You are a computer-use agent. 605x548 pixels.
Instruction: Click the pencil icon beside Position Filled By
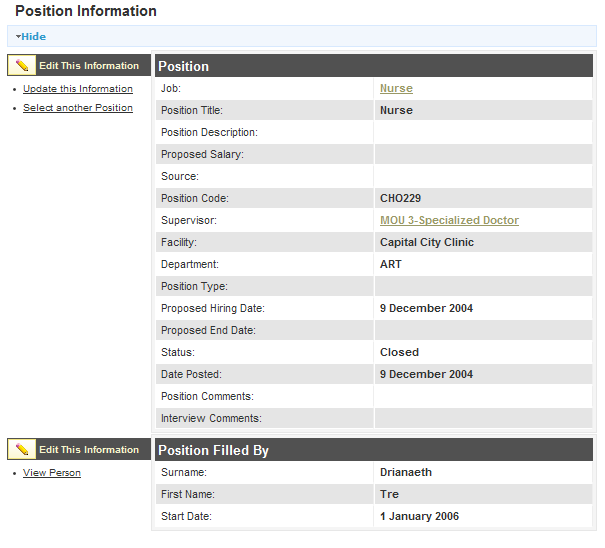[23, 450]
